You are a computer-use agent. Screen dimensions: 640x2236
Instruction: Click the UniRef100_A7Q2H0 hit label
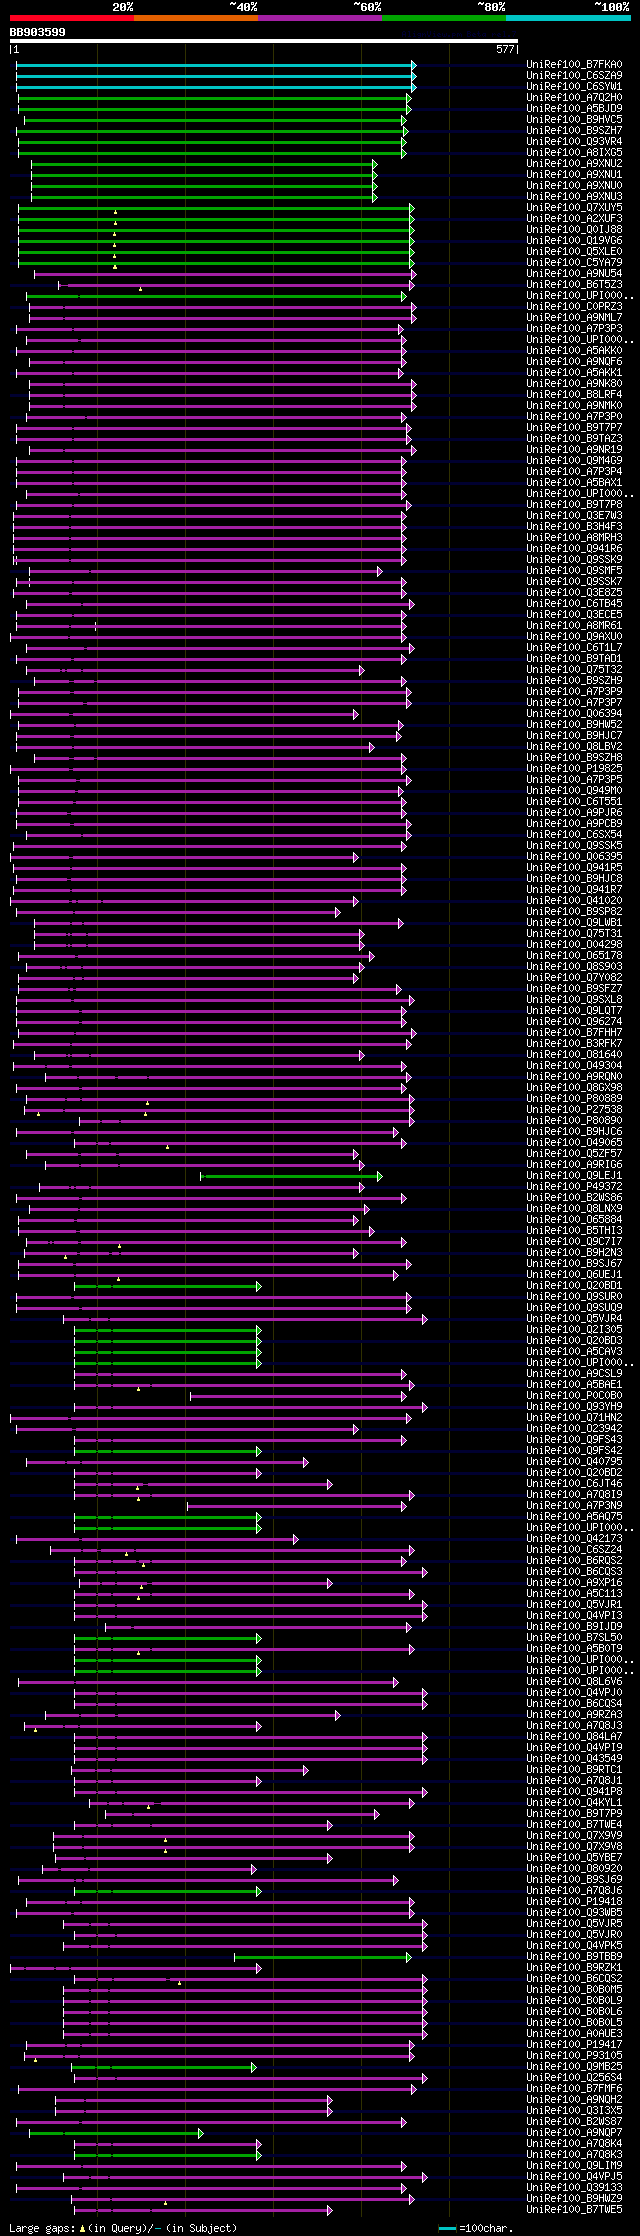[x=574, y=97]
